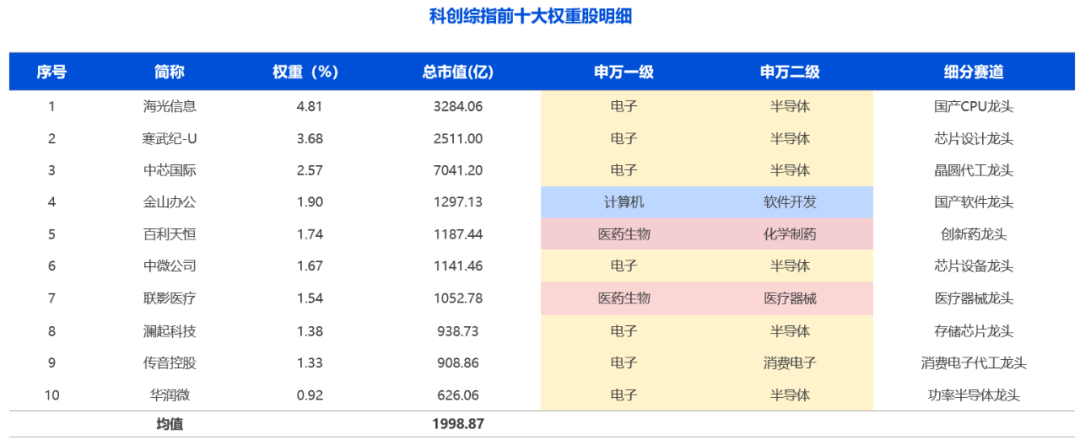
Task: Click the 存储芯片龙头 cell
Action: (x=973, y=331)
